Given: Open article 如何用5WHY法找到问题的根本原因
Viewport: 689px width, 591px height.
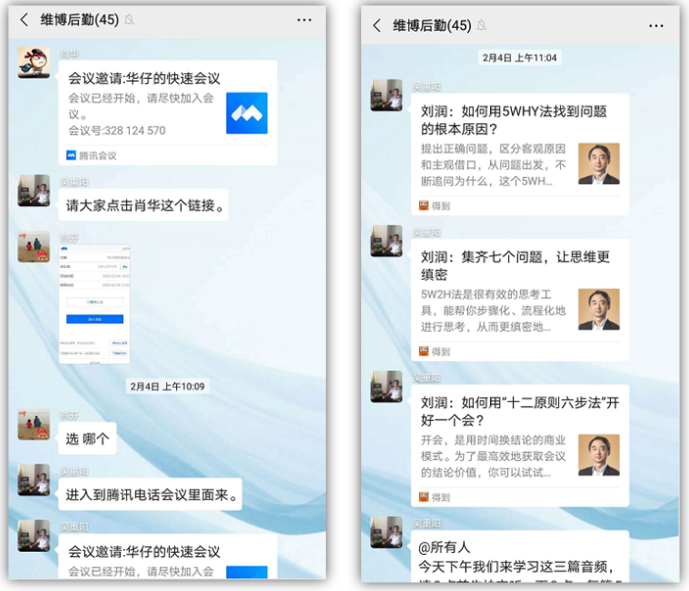Looking at the screenshot, I should coord(520,154).
